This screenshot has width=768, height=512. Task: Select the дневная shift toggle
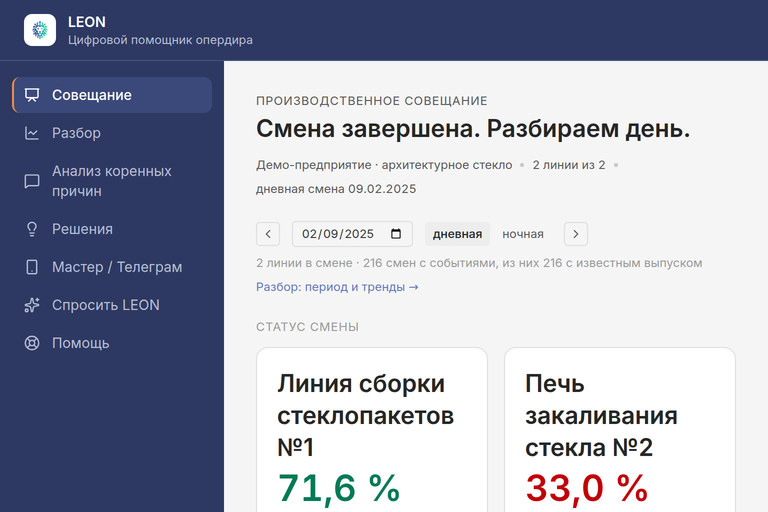[x=457, y=234]
